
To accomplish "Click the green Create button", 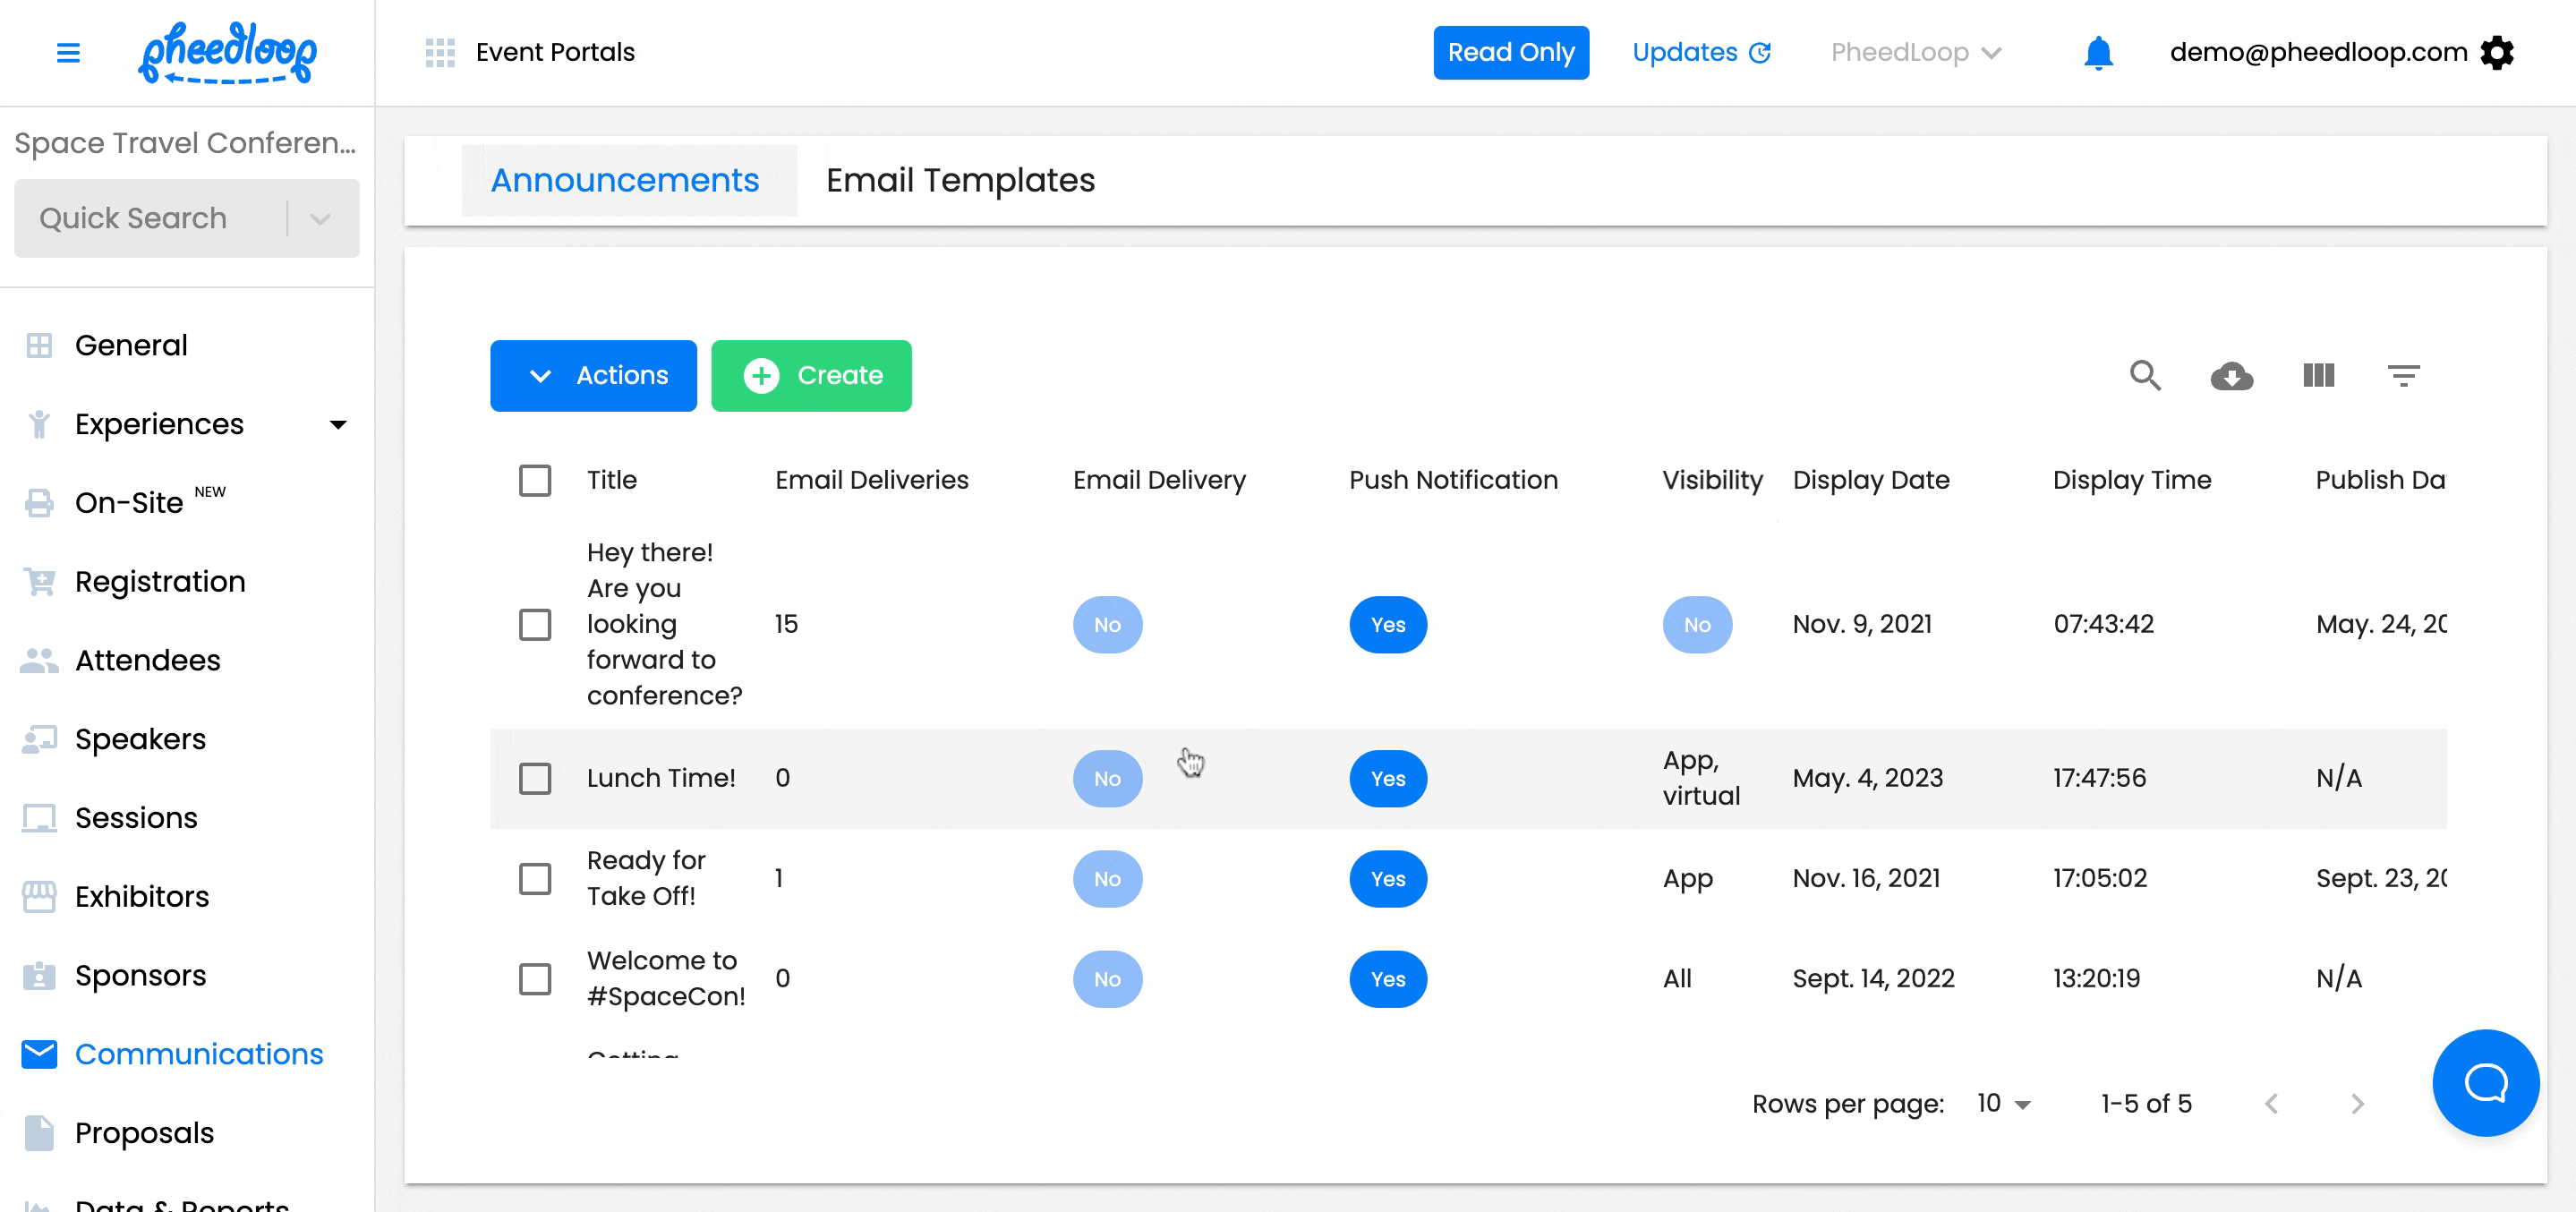I will click(x=811, y=376).
